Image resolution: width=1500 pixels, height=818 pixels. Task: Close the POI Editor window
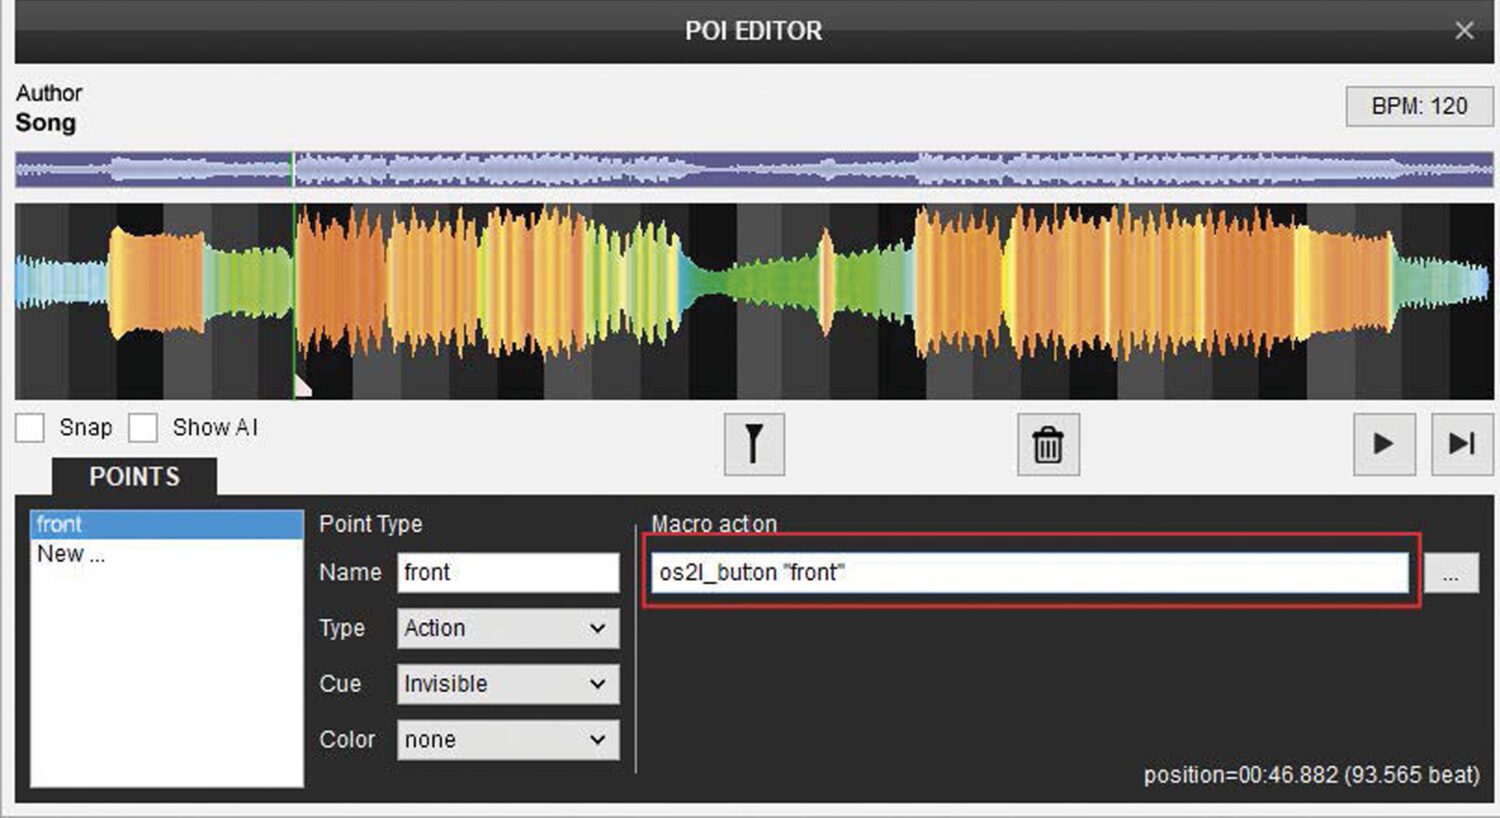coord(1464,31)
